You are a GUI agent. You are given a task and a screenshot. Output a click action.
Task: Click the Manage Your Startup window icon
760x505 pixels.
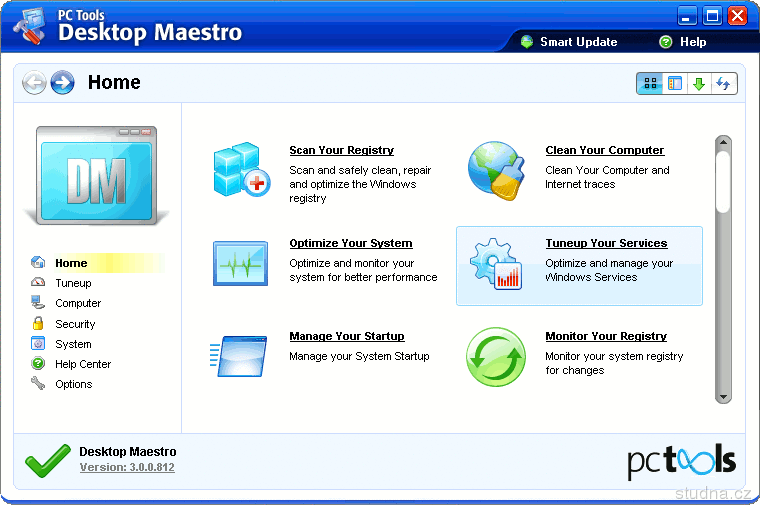point(238,356)
